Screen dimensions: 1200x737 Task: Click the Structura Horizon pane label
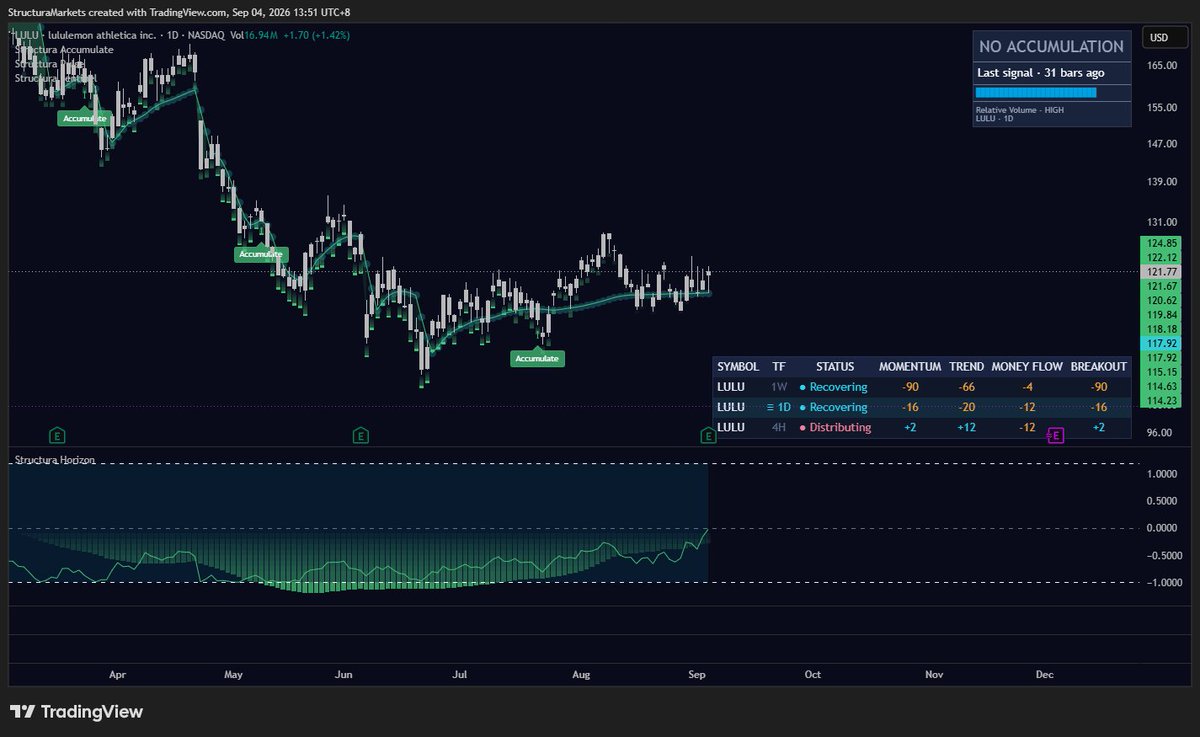click(x=56, y=459)
